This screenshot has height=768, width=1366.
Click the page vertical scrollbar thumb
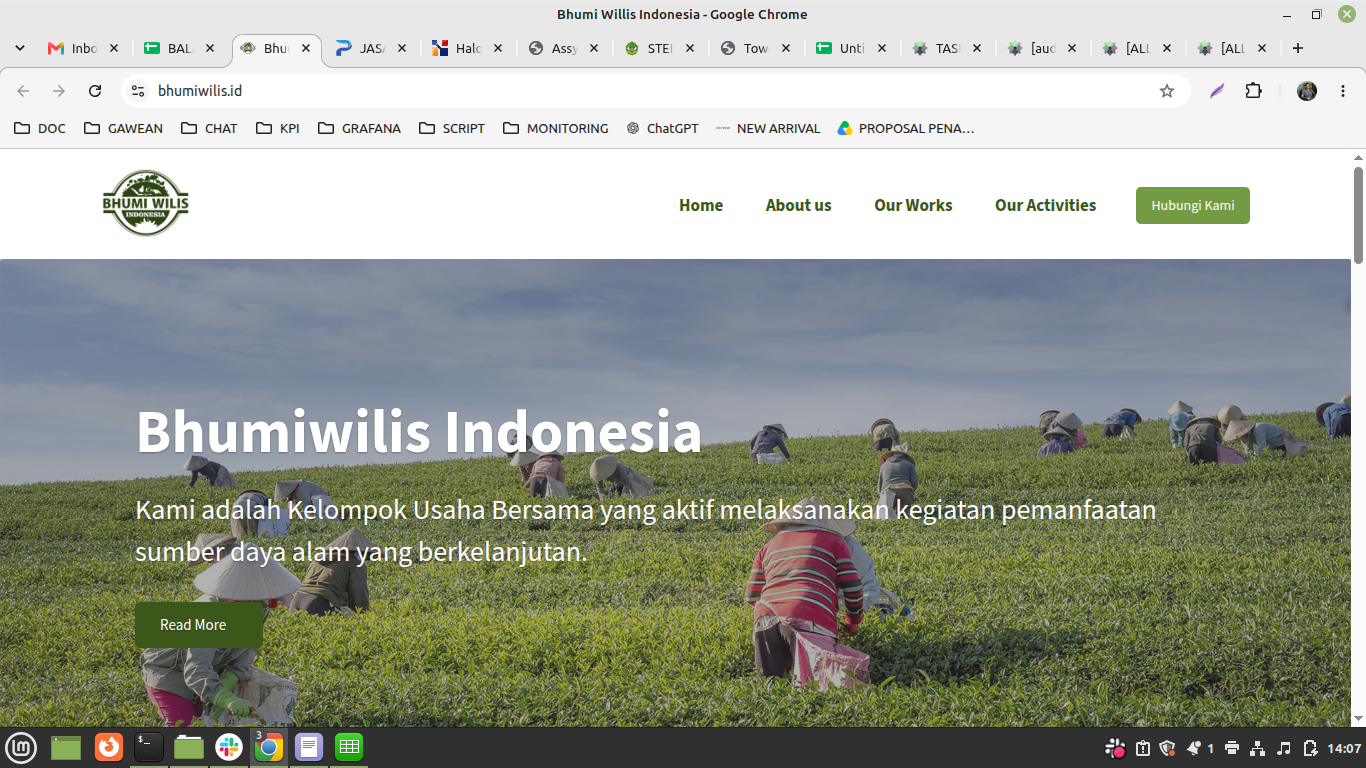(1358, 215)
